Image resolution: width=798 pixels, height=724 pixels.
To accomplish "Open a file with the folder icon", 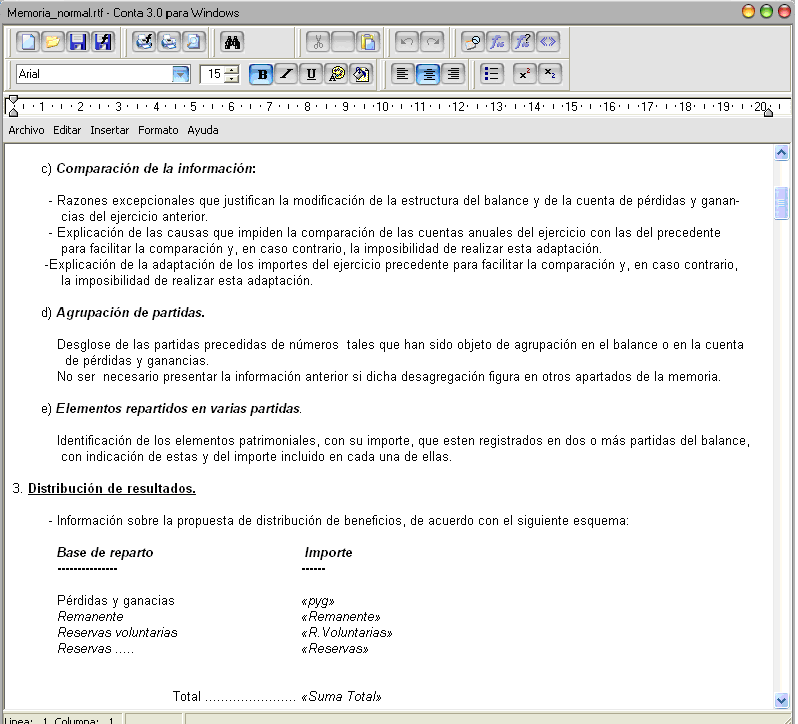I will [x=53, y=42].
